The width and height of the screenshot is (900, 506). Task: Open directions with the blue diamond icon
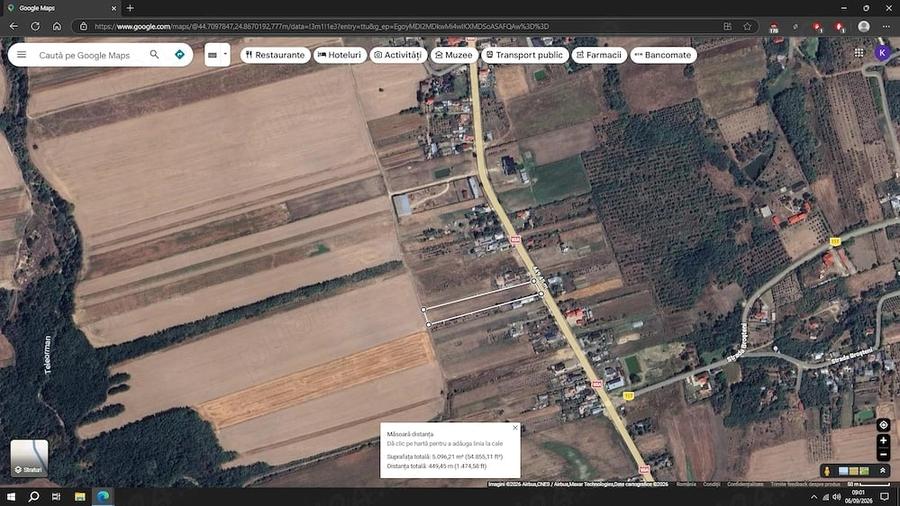pyautogui.click(x=180, y=55)
